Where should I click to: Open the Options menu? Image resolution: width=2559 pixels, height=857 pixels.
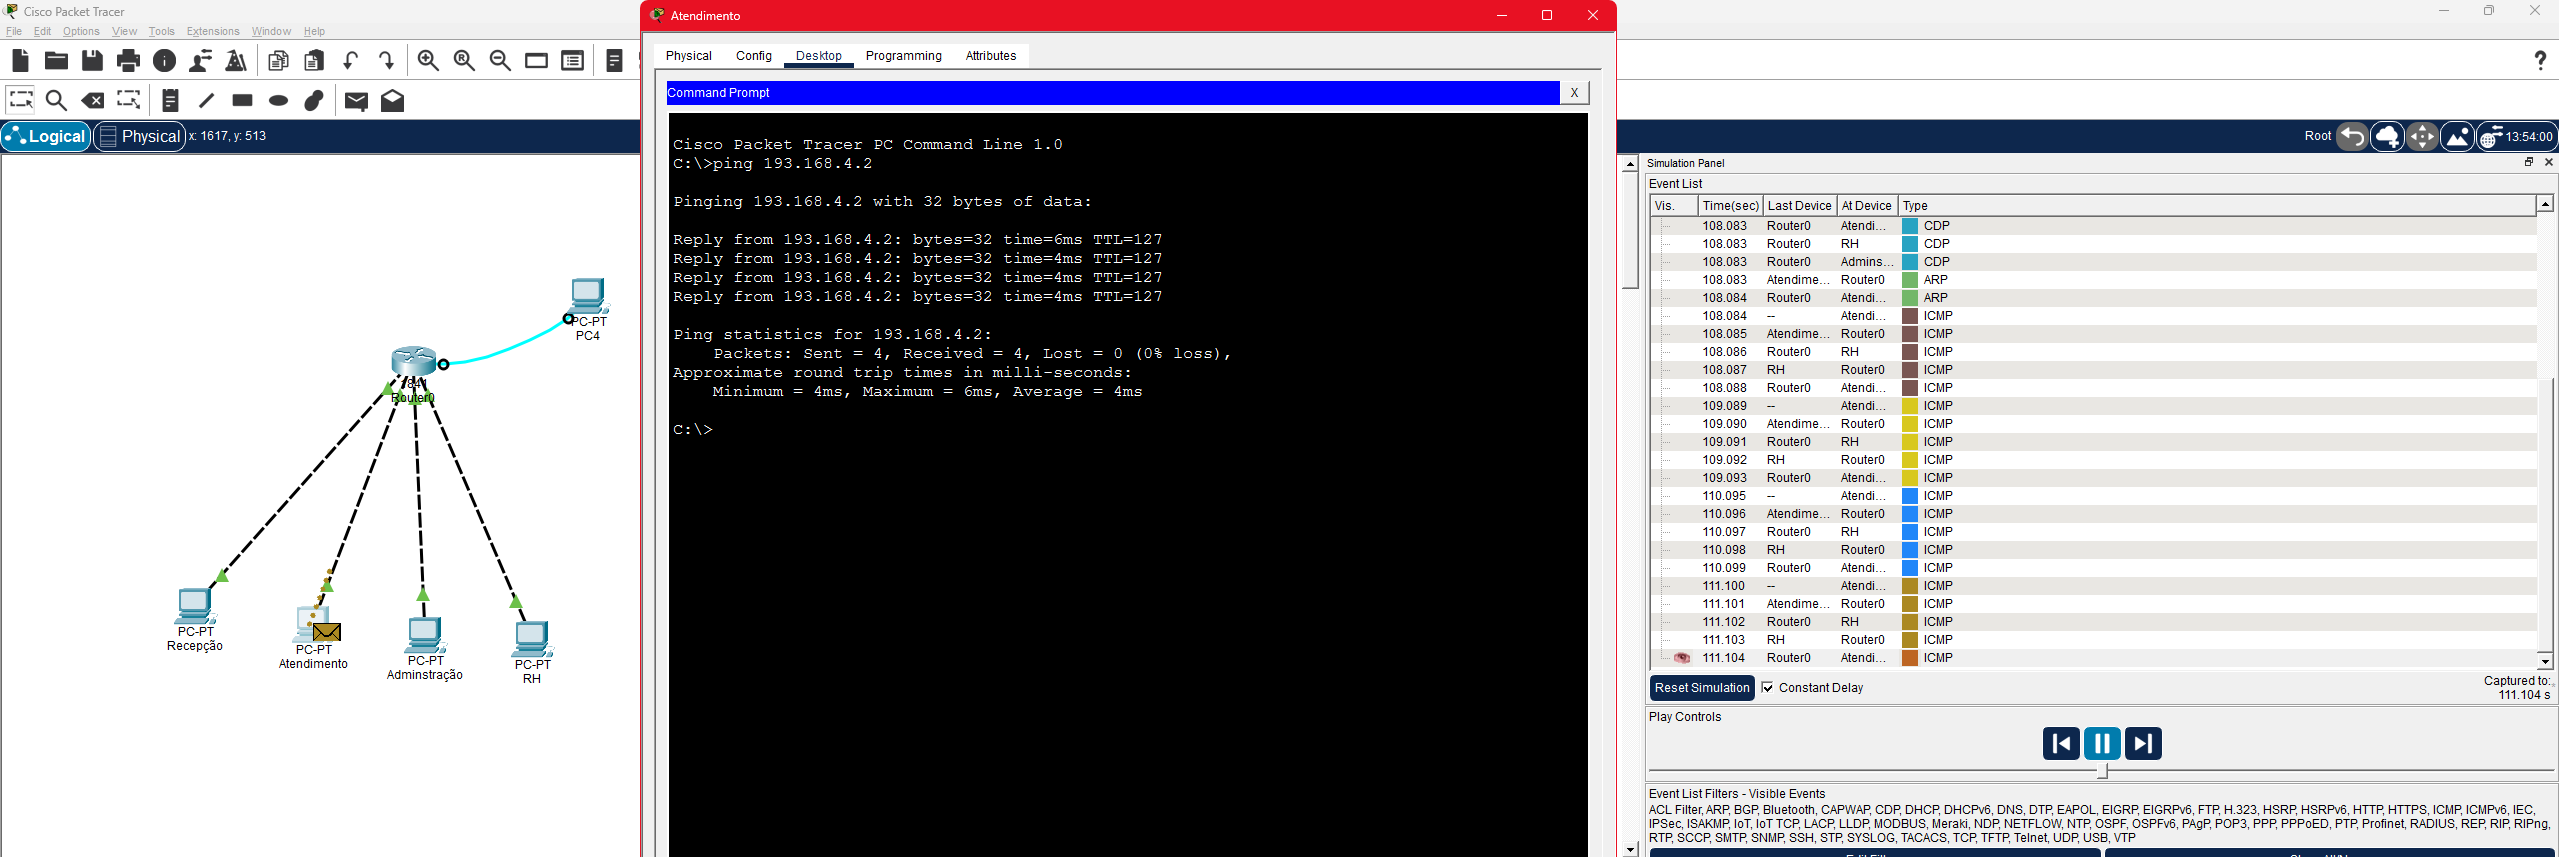[x=81, y=31]
